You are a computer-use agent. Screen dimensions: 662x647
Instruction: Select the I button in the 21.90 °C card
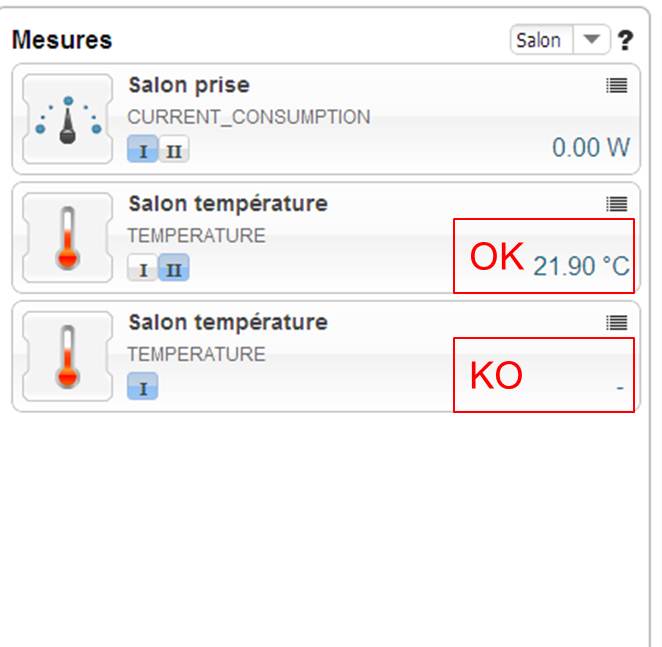142,269
